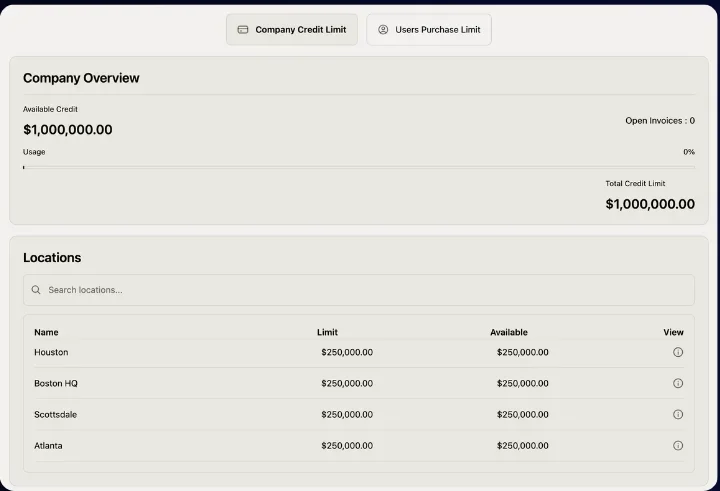720x491 pixels.
Task: Click the Usage label
Action: point(34,152)
